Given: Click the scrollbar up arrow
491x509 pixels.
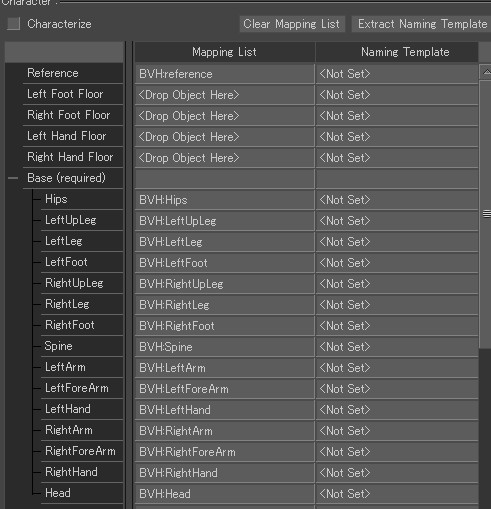Looking at the screenshot, I should coord(486,72).
